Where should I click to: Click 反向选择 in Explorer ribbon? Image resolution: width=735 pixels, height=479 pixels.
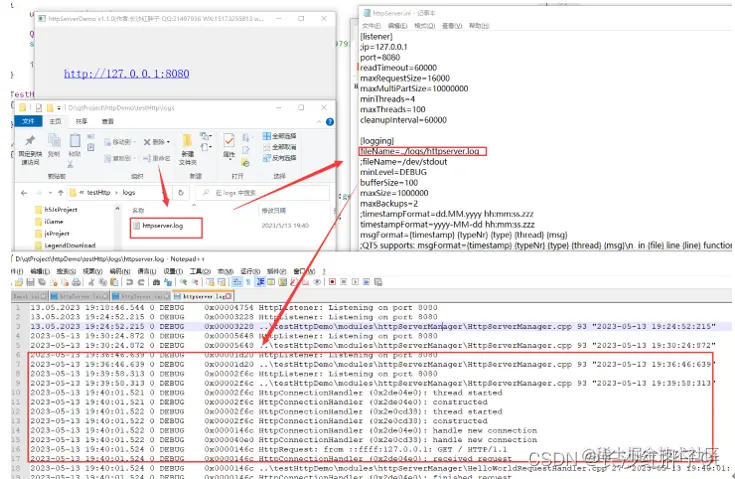point(279,158)
